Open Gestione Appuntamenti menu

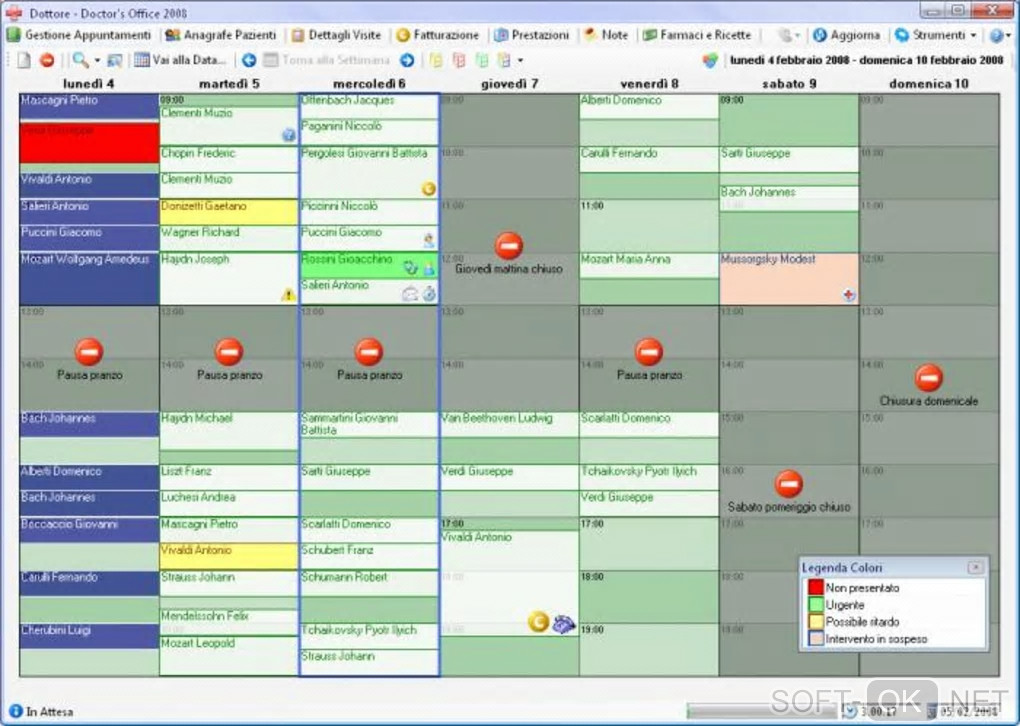78,35
